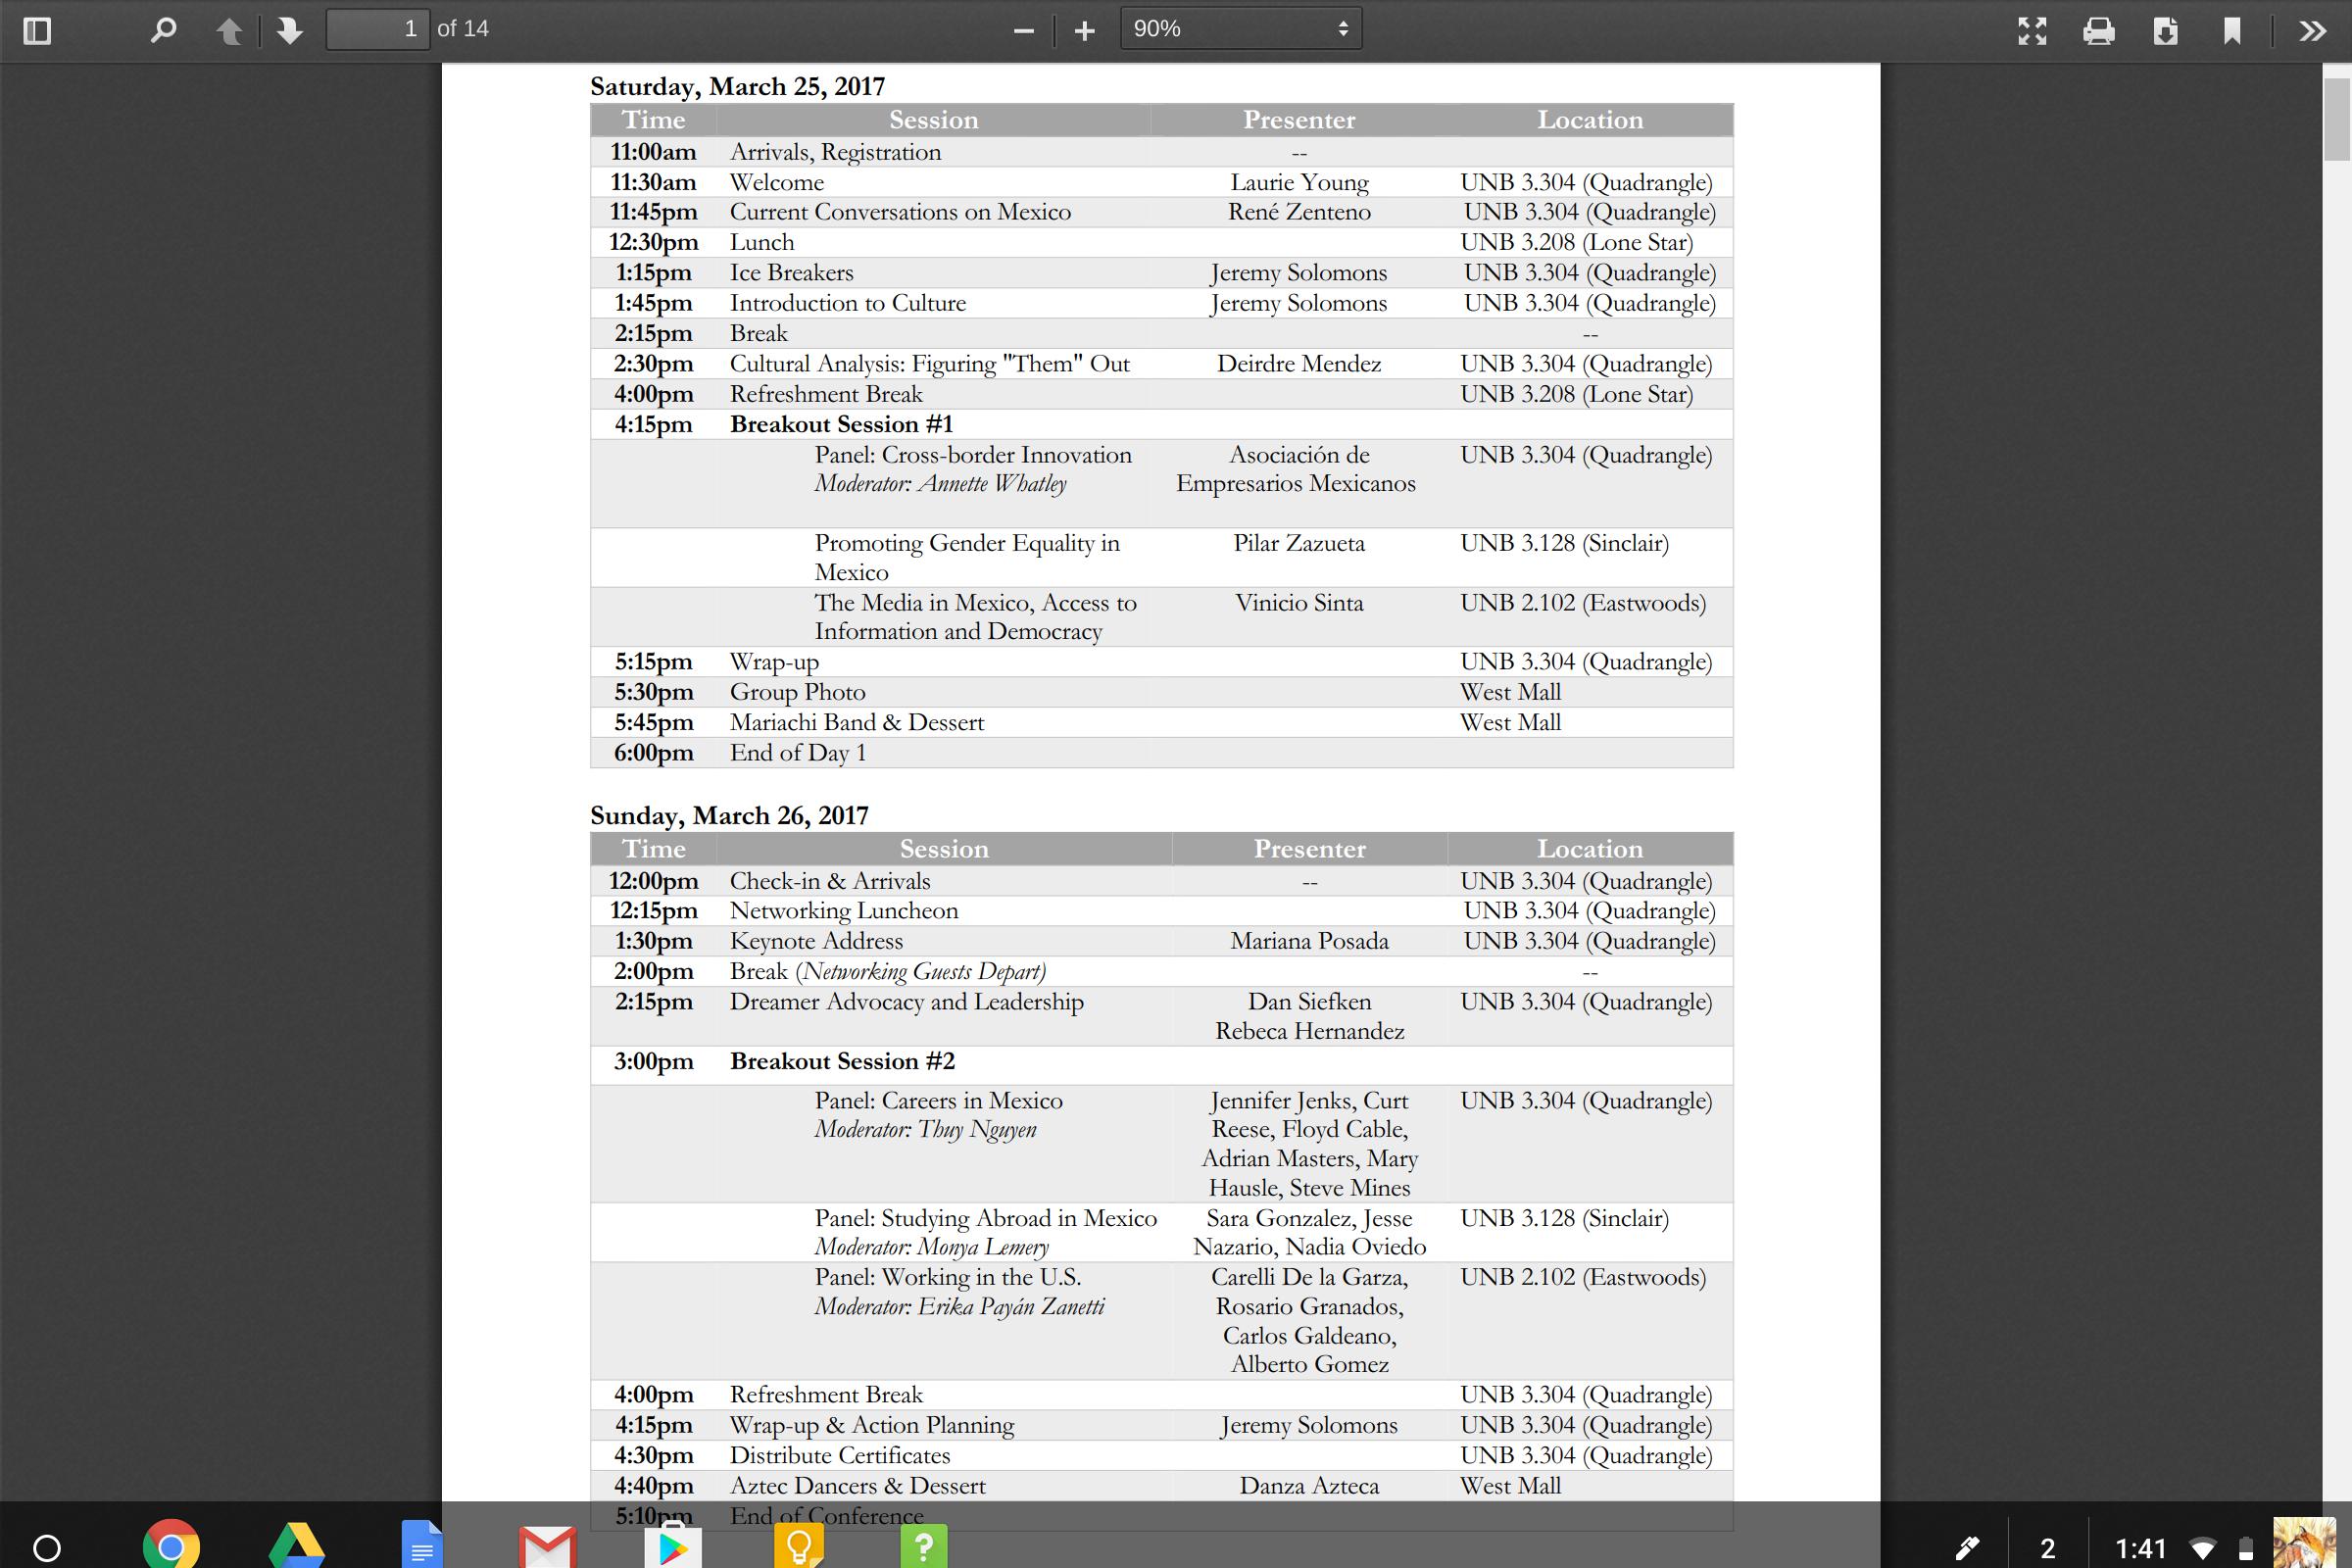This screenshot has height=1568, width=2352.
Task: Open Gmail from the shelf
Action: (x=547, y=1545)
